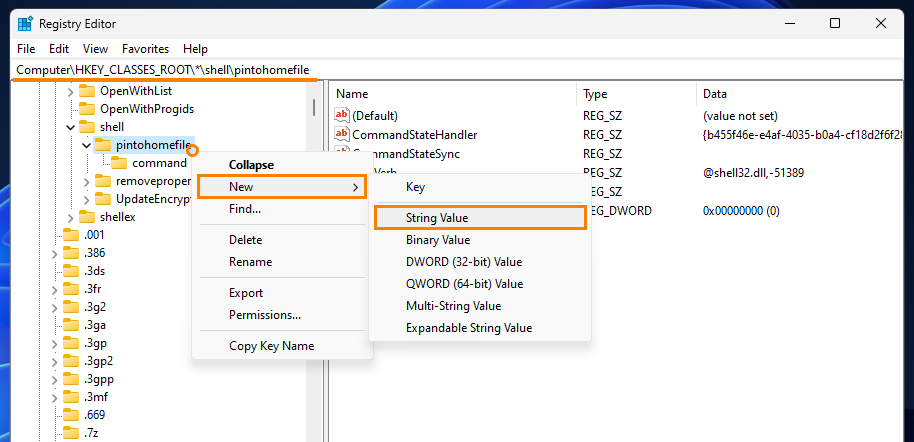Expand the .386 key
The image size is (914, 442).
tap(54, 254)
